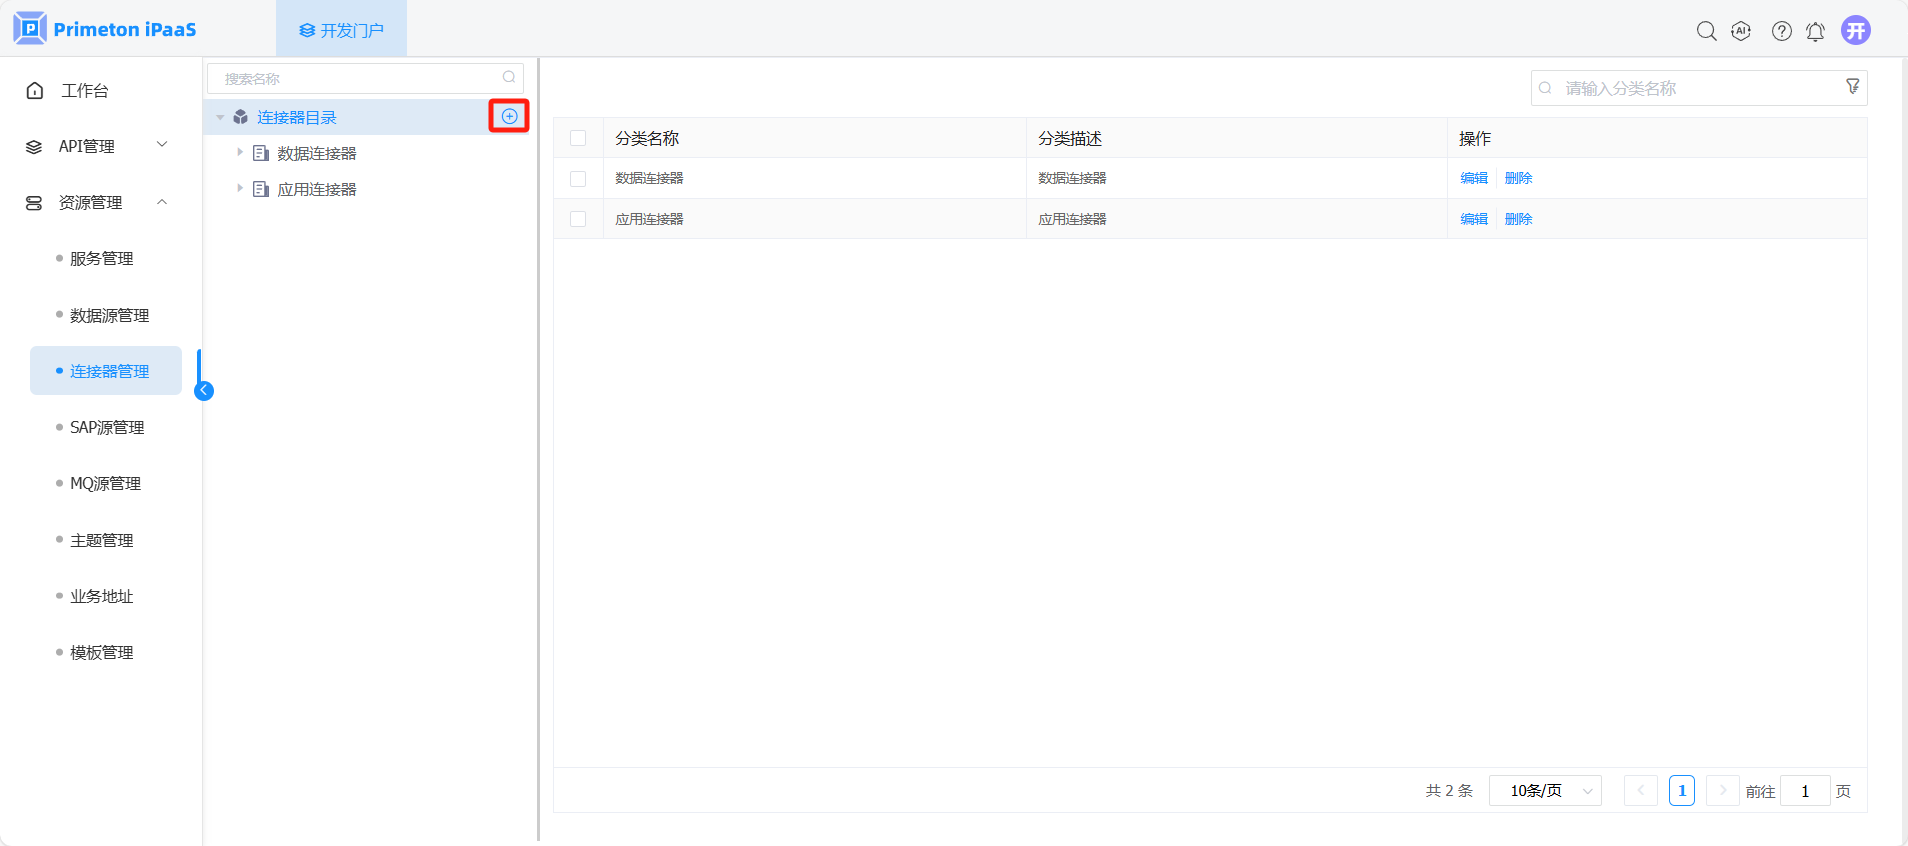
Task: Open SAP源管理 in the sidebar
Action: [x=107, y=427]
